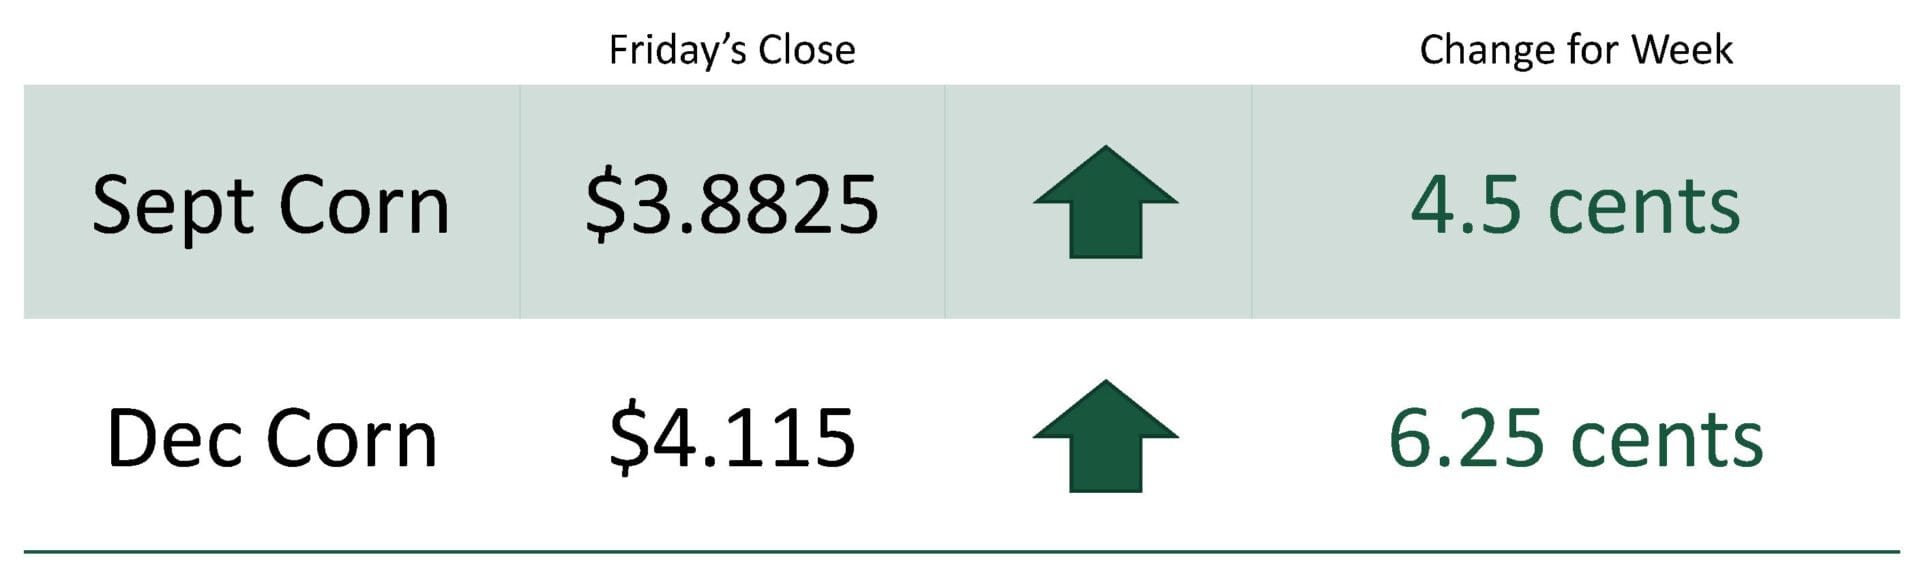1920x570 pixels.
Task: Click the $4.115 closing price
Action: tap(731, 438)
